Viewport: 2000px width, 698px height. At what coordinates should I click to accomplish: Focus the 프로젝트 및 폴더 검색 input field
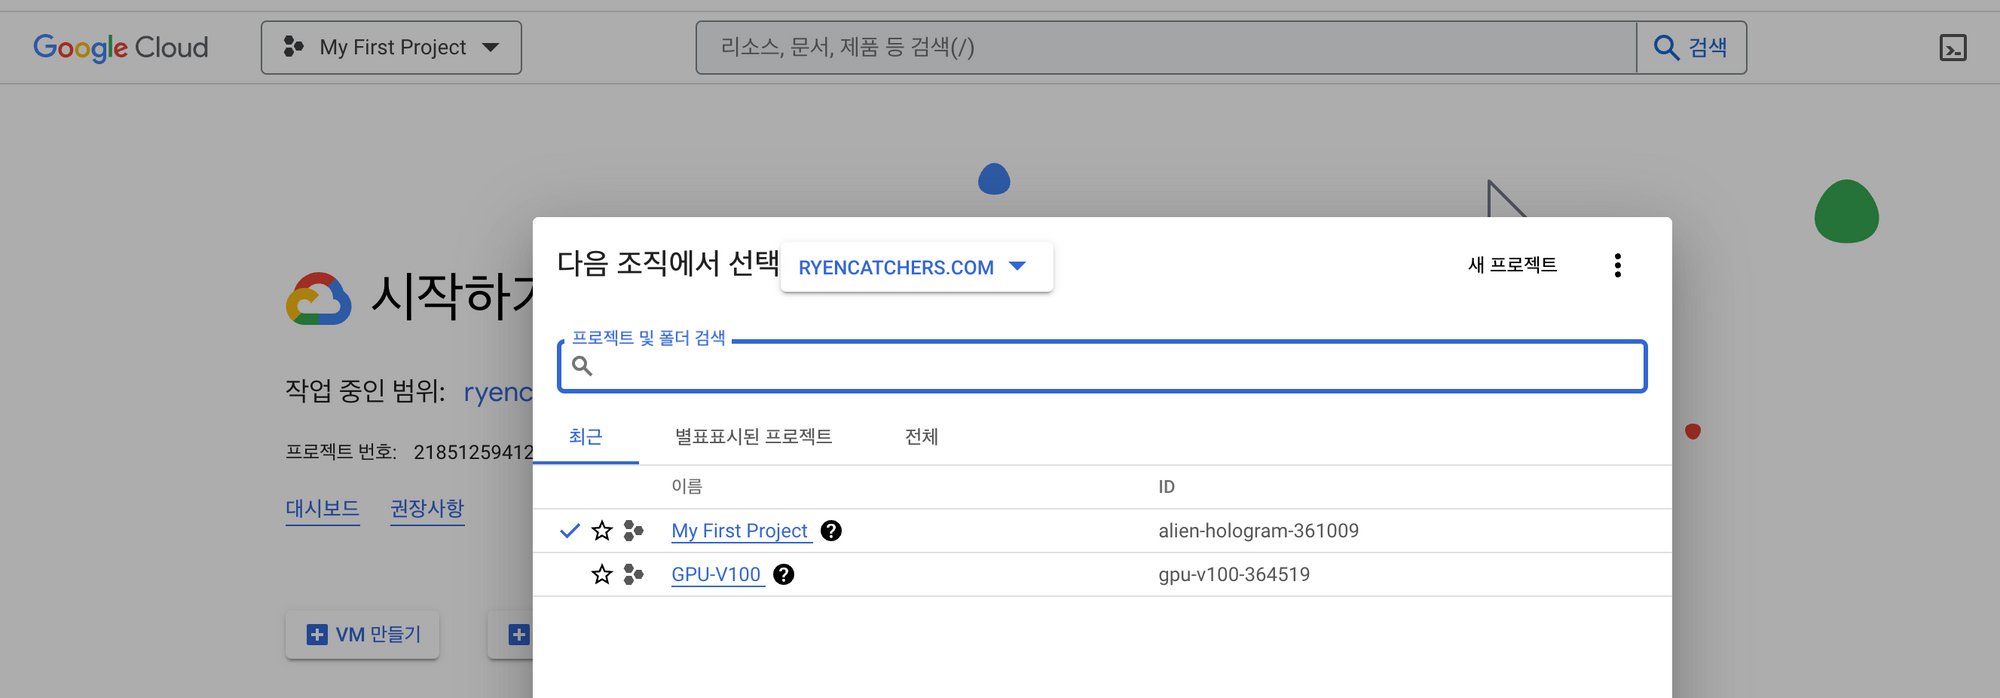(1102, 367)
